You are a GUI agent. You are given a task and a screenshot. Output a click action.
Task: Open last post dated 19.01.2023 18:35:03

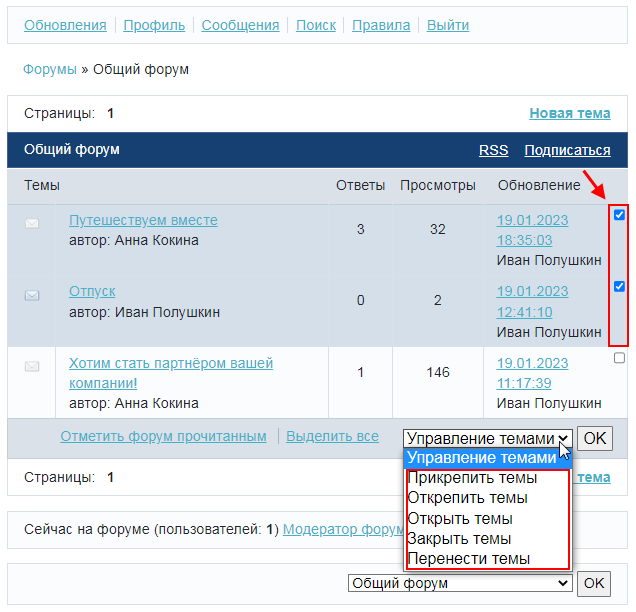pyautogui.click(x=532, y=230)
